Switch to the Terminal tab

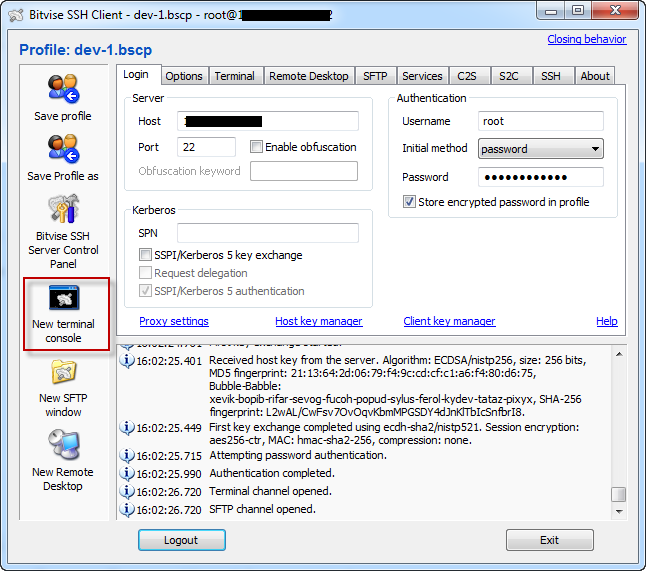(234, 76)
